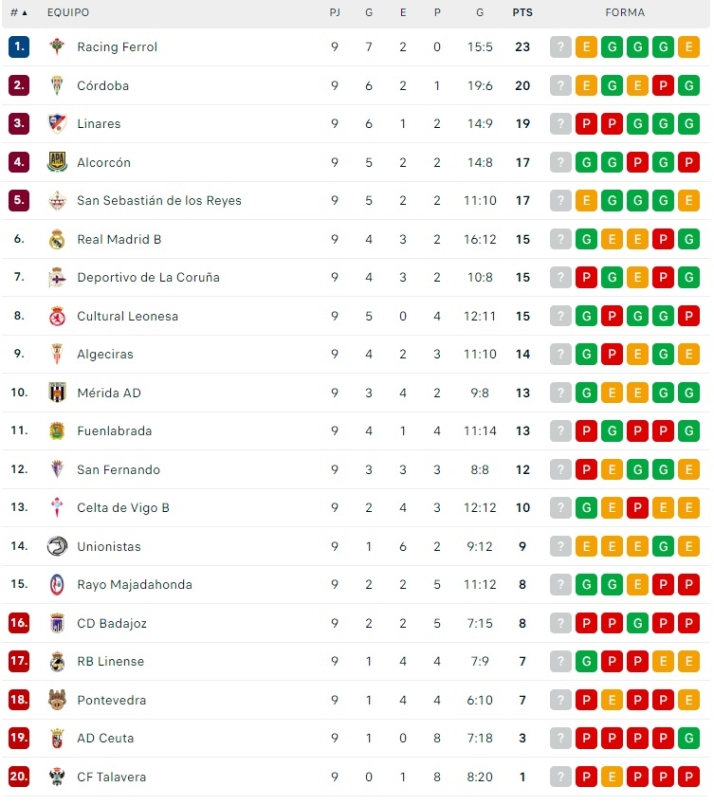Viewport: 714px width, 805px height.
Task: Click the Unionistas team crest
Action: pyautogui.click(x=57, y=546)
